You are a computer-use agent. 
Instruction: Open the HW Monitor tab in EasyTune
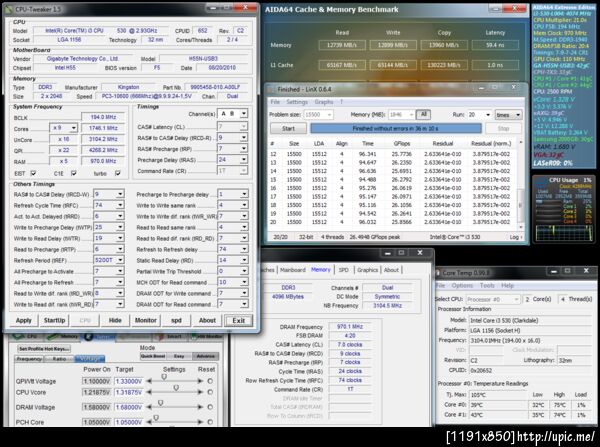(207, 337)
